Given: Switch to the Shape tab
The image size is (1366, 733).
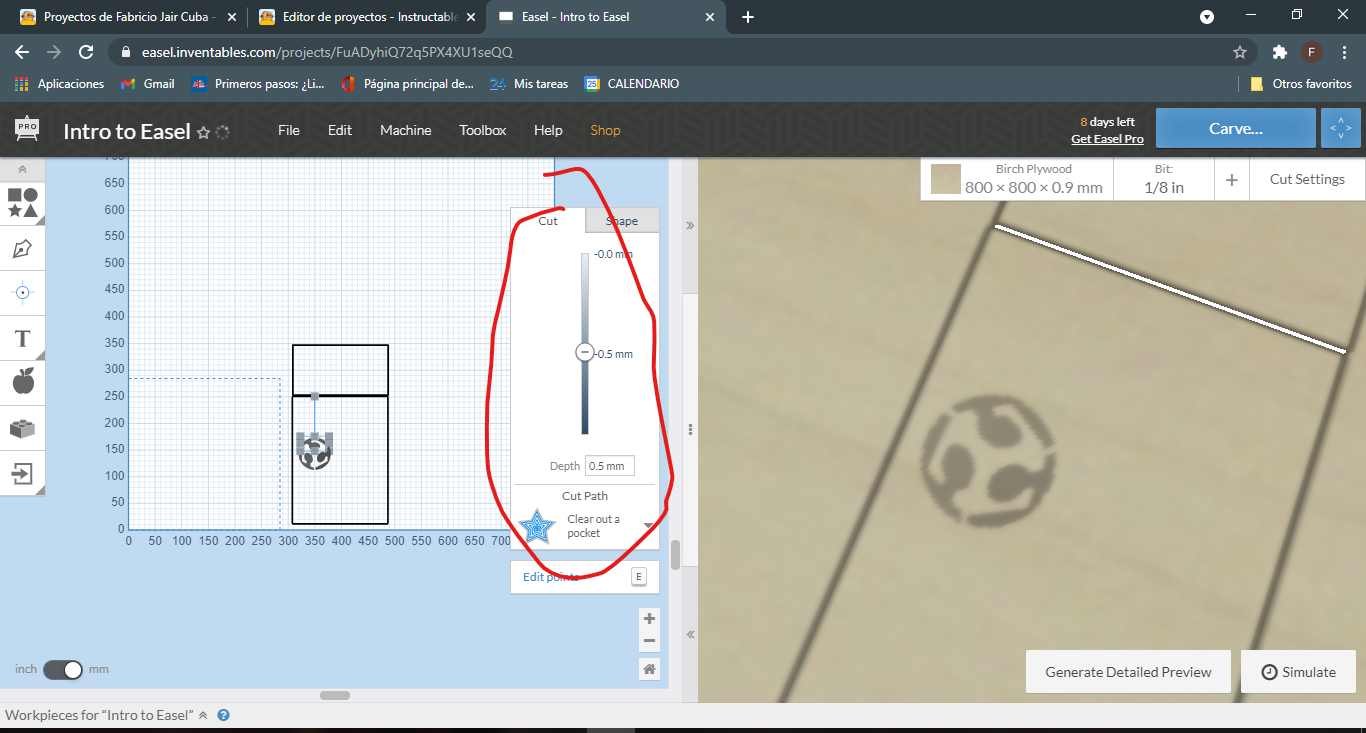Looking at the screenshot, I should (x=622, y=221).
